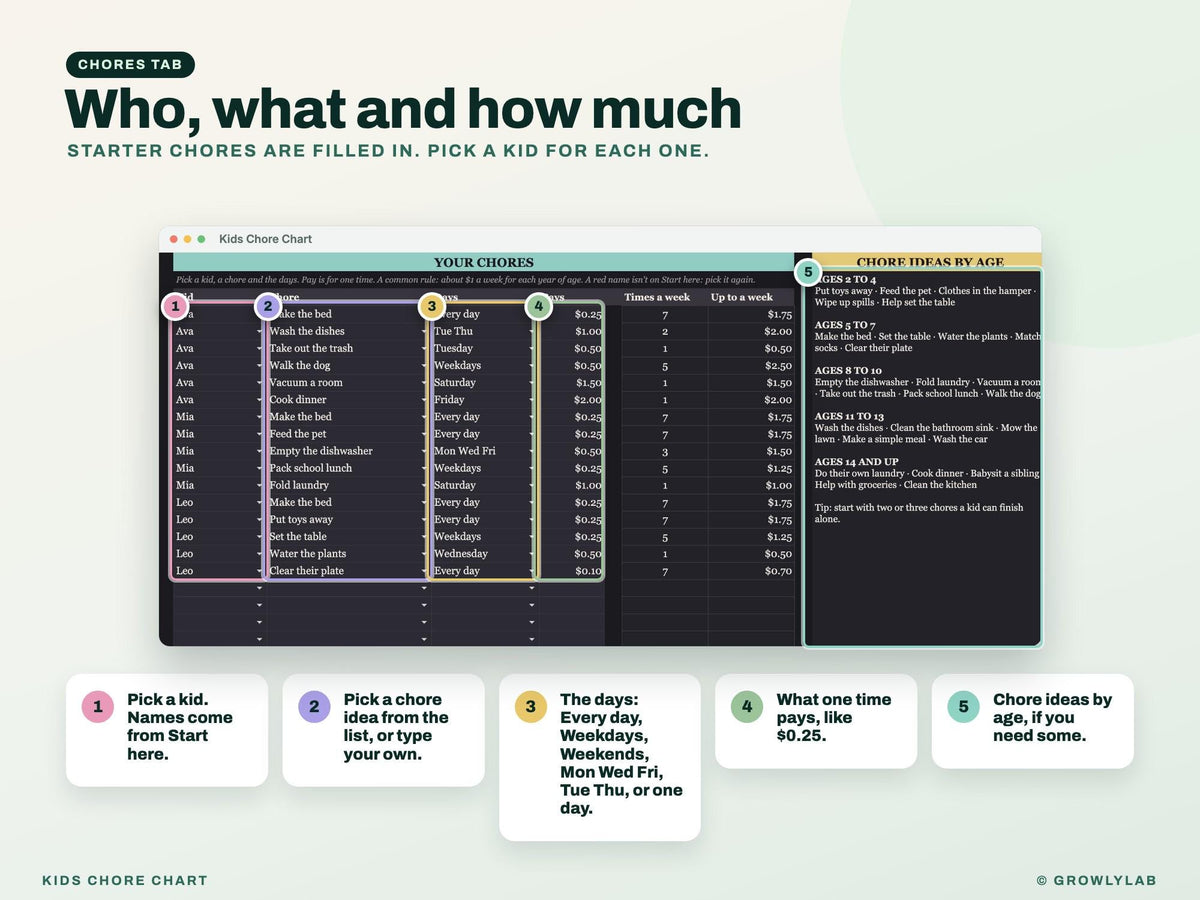Select Times a week value 3
The width and height of the screenshot is (1200, 900).
pos(665,451)
